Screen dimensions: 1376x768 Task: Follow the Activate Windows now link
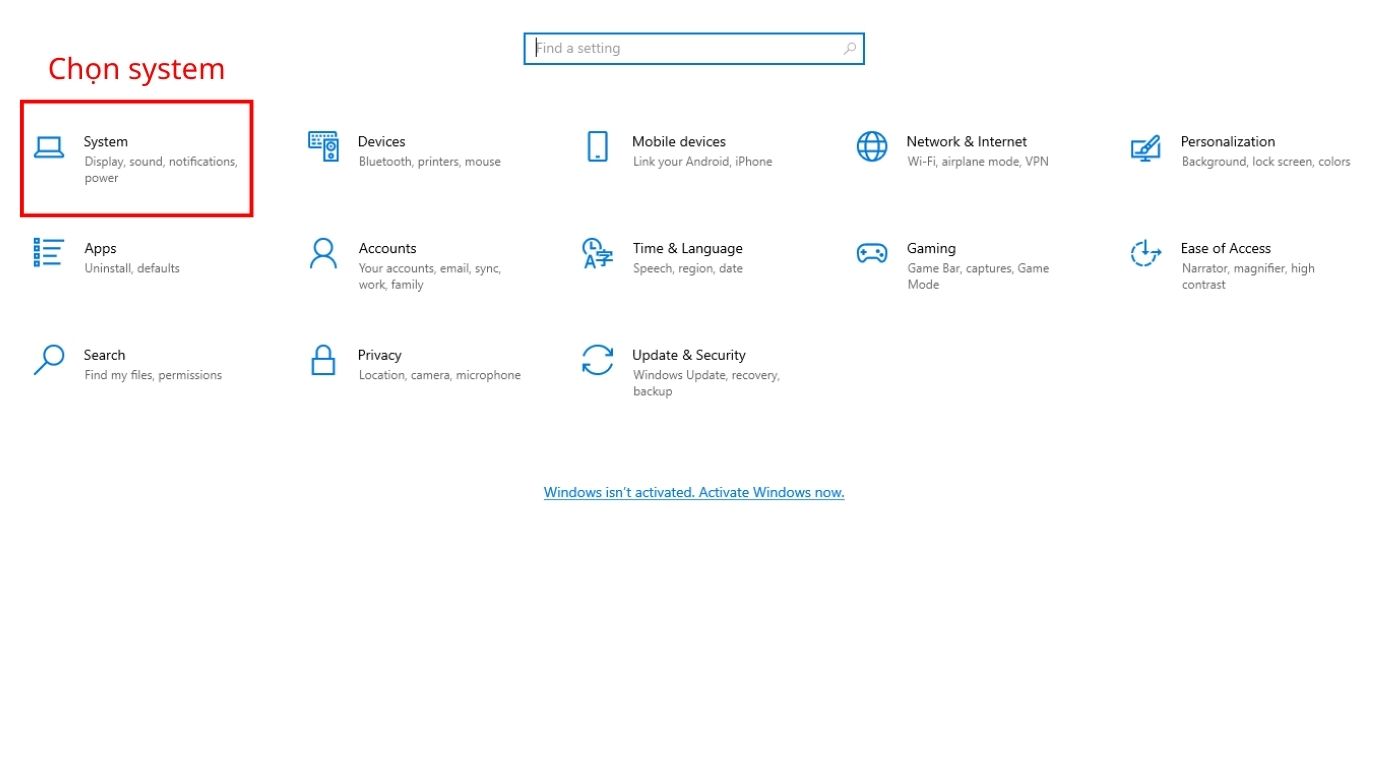[x=694, y=492]
